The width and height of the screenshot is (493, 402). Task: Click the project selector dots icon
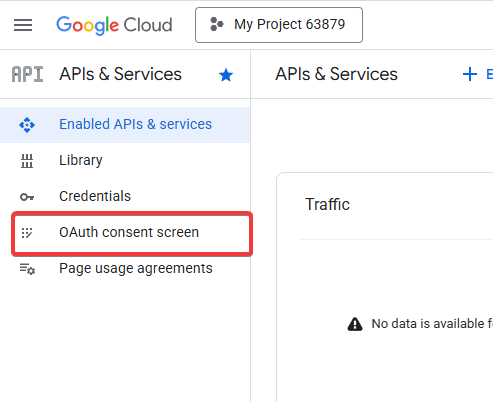(x=217, y=25)
